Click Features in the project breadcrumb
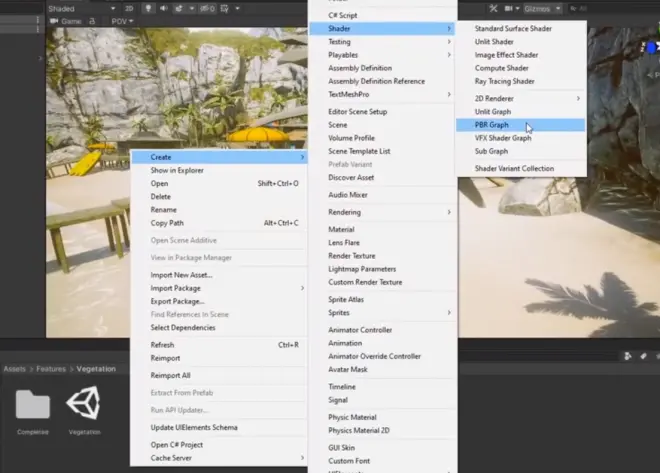 point(51,369)
